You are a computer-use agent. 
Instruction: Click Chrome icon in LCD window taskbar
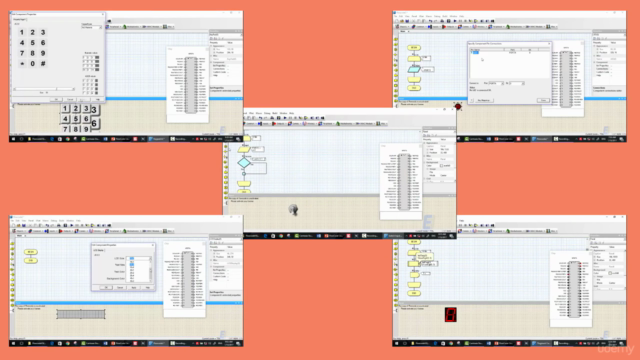[68, 344]
